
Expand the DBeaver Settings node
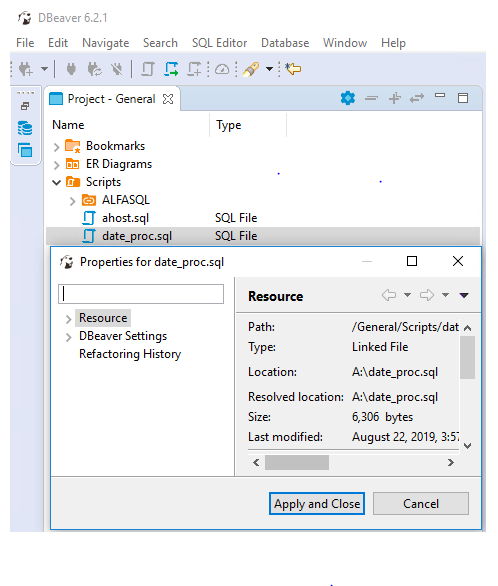(68, 337)
